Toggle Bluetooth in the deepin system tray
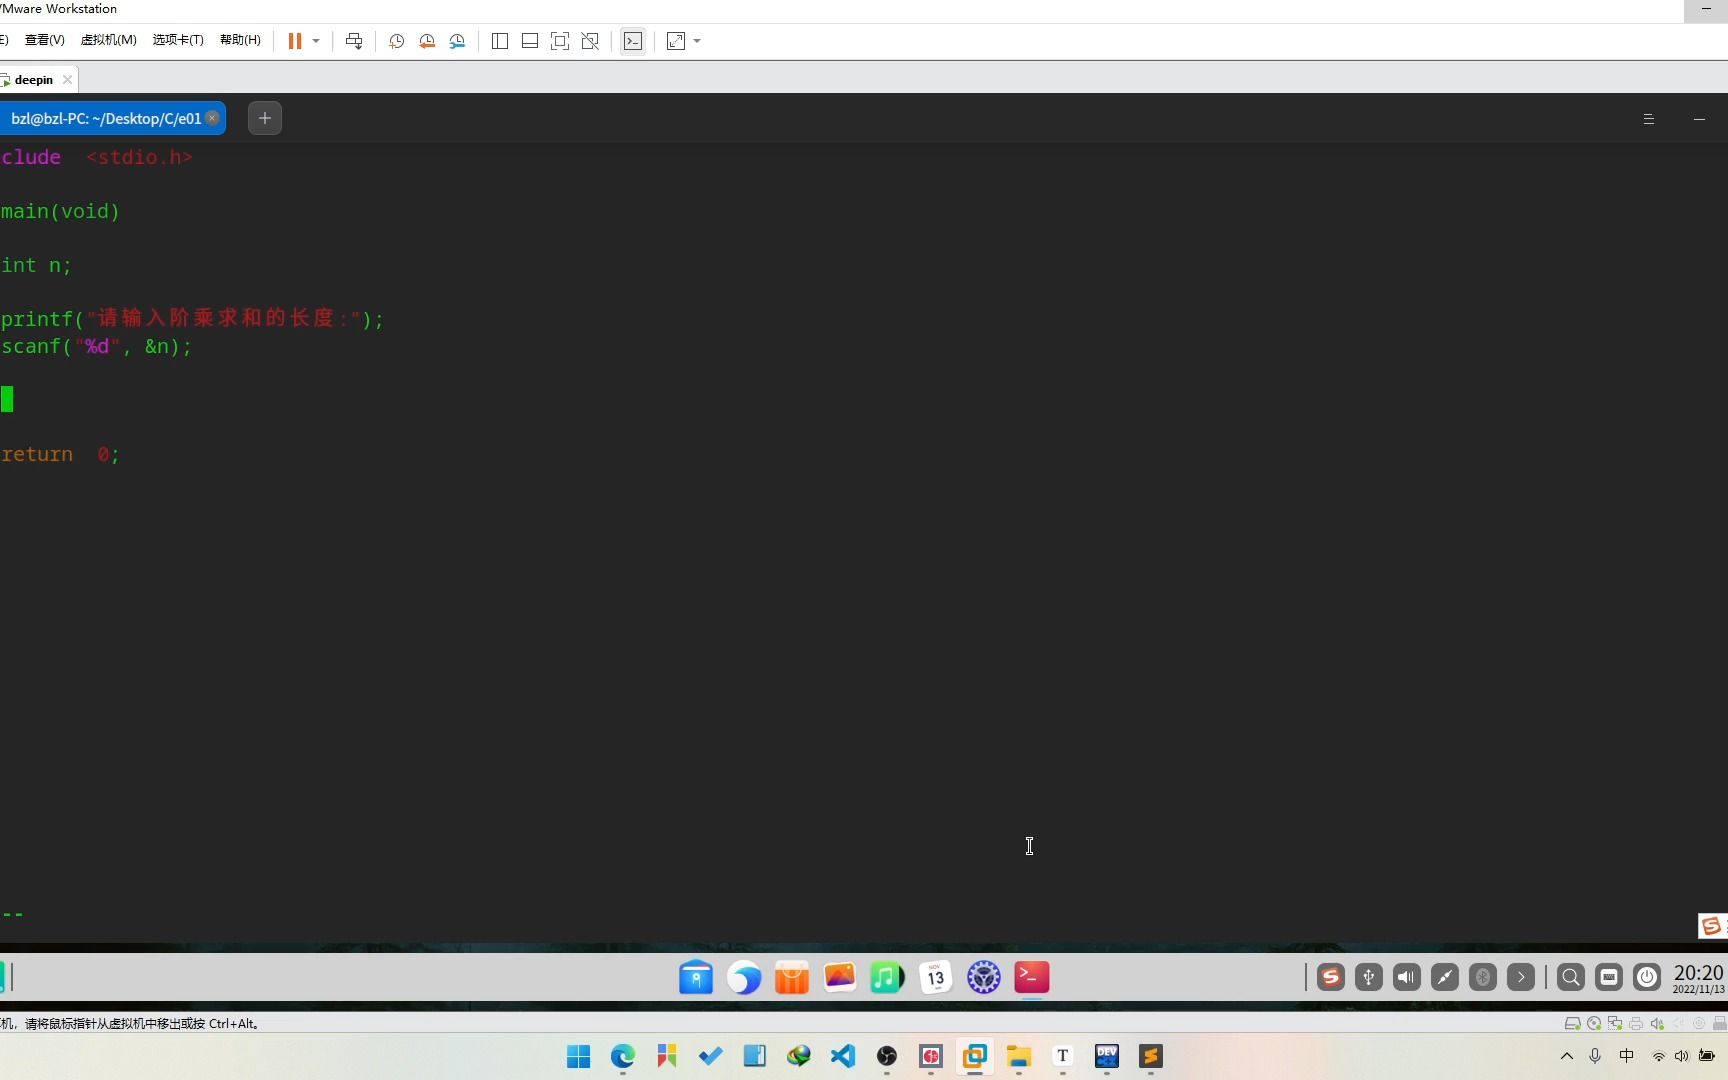Image resolution: width=1728 pixels, height=1080 pixels. [x=1483, y=977]
